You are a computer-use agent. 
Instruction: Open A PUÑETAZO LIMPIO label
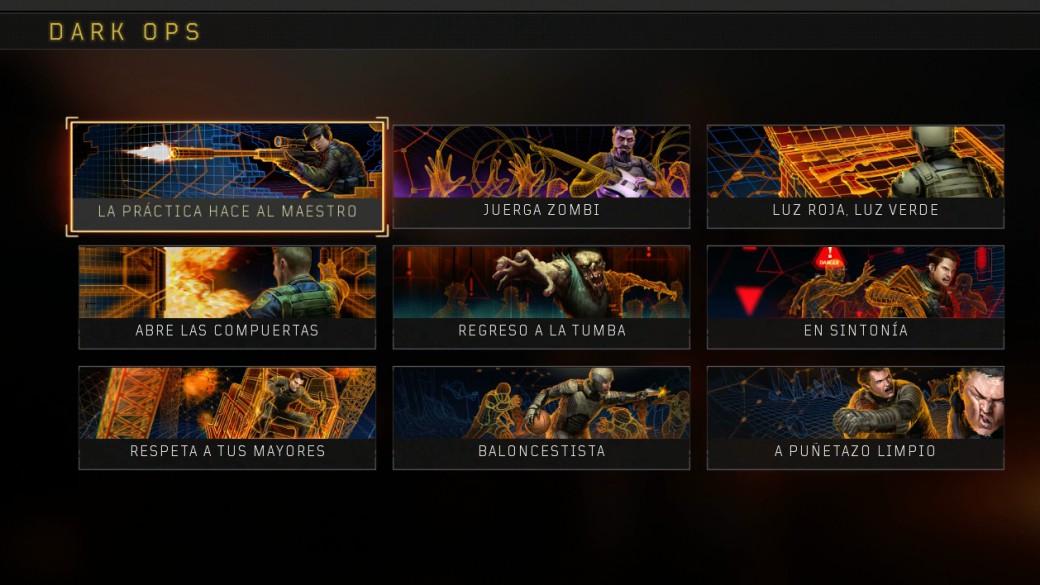pos(856,452)
